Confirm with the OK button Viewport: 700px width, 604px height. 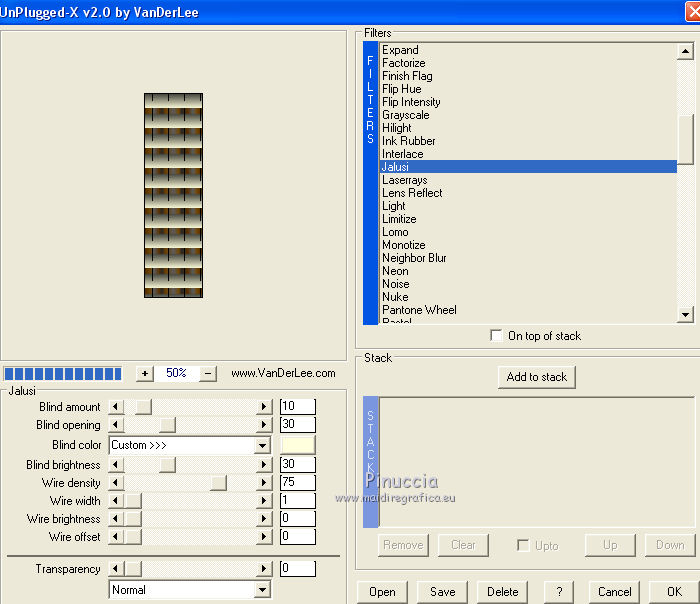[x=674, y=592]
